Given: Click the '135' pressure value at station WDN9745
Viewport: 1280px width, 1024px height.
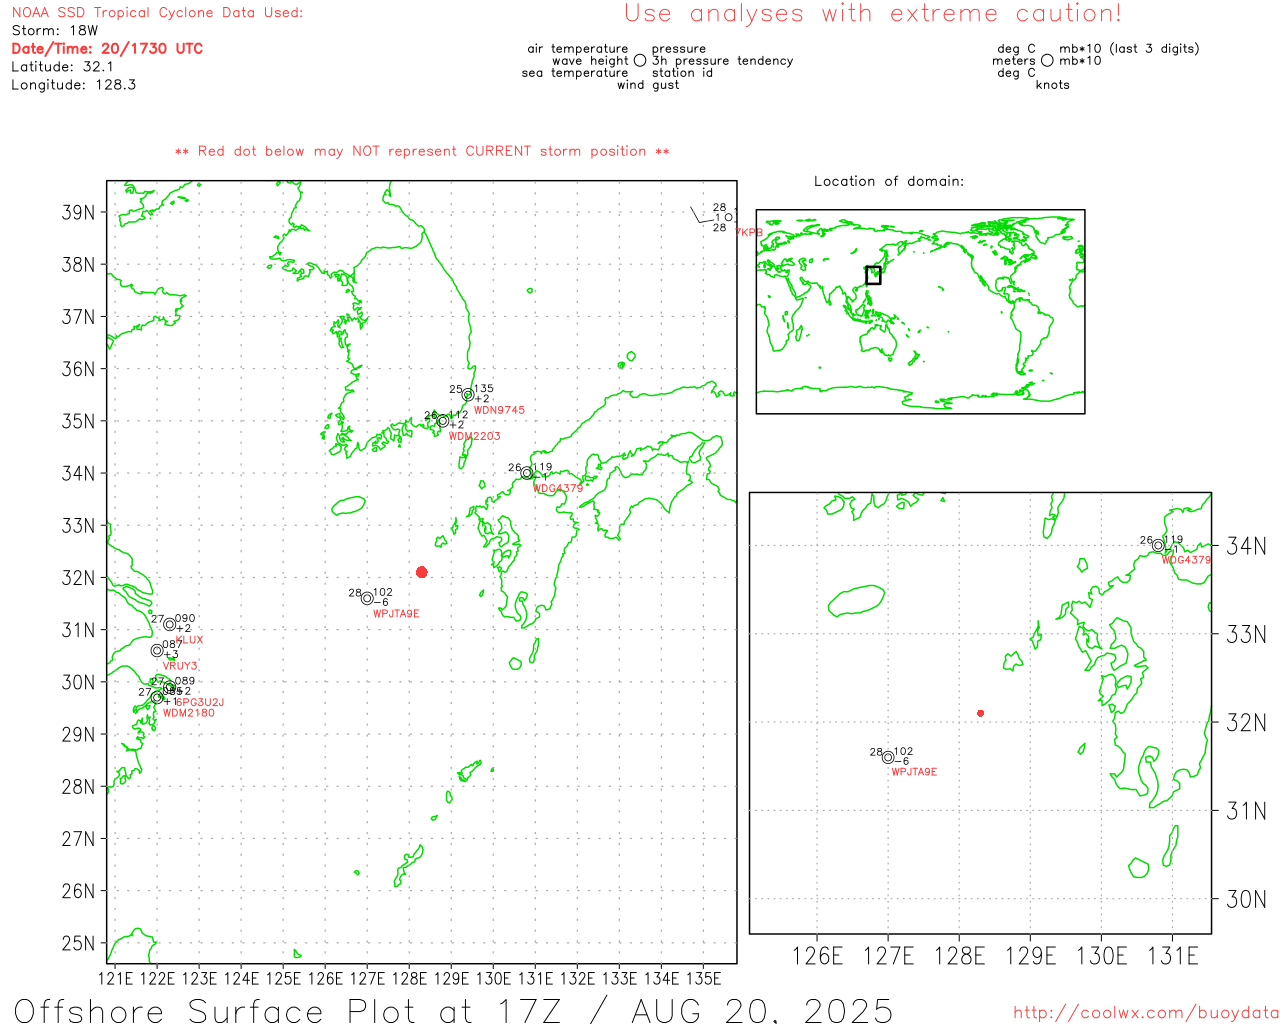Looking at the screenshot, I should coord(484,389).
